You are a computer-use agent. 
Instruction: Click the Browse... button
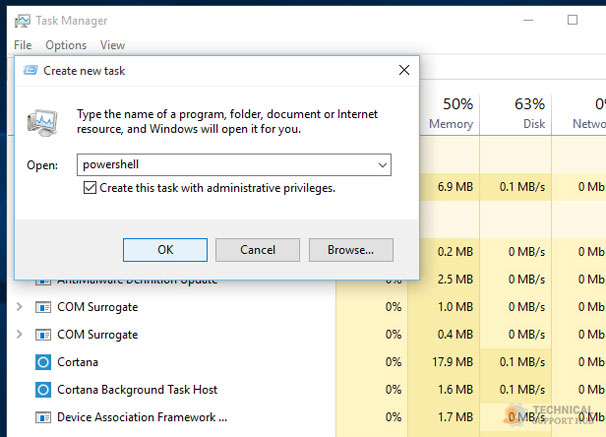click(x=351, y=250)
